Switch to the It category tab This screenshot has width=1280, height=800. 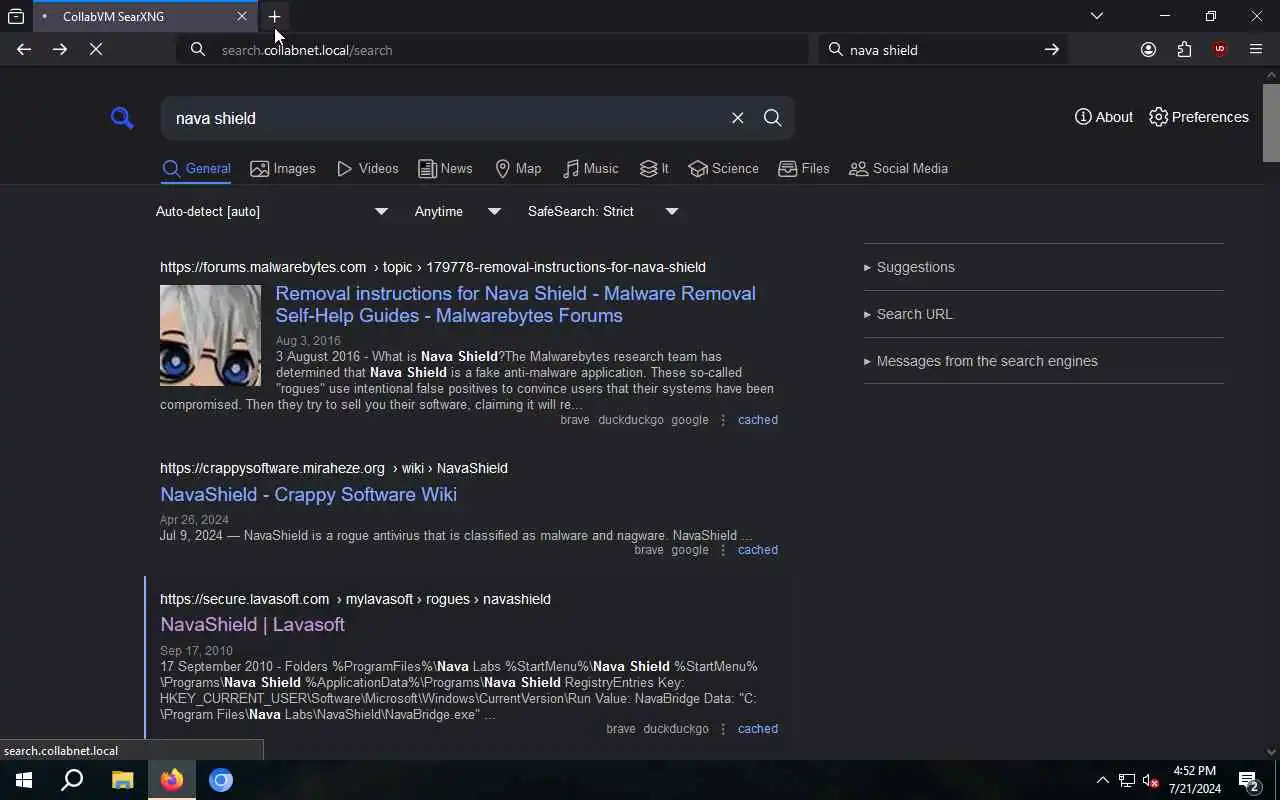[x=654, y=168]
